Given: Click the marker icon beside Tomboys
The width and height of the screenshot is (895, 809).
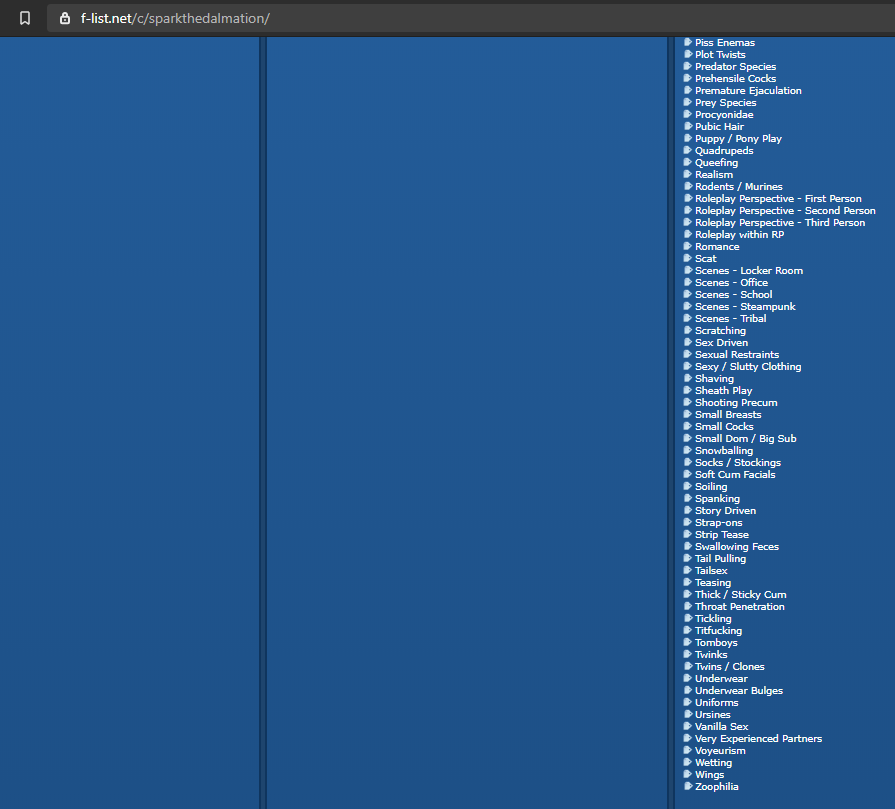Looking at the screenshot, I should click(688, 642).
